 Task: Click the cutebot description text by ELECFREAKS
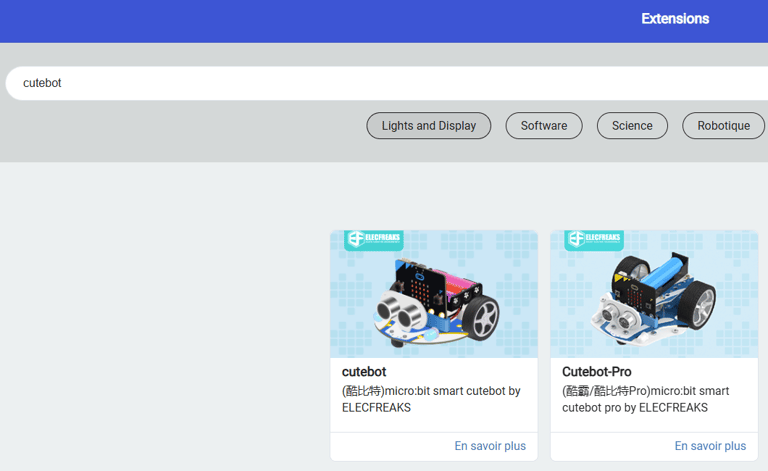(431, 399)
